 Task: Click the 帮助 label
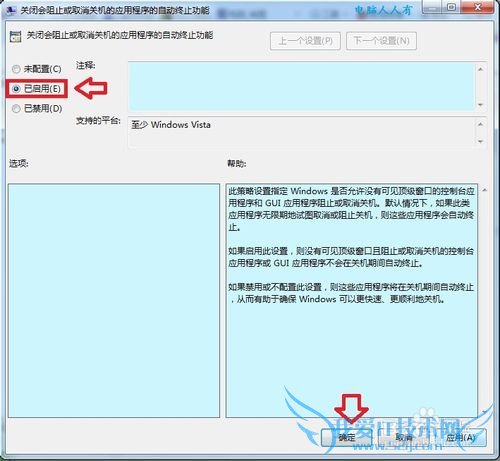pos(237,163)
